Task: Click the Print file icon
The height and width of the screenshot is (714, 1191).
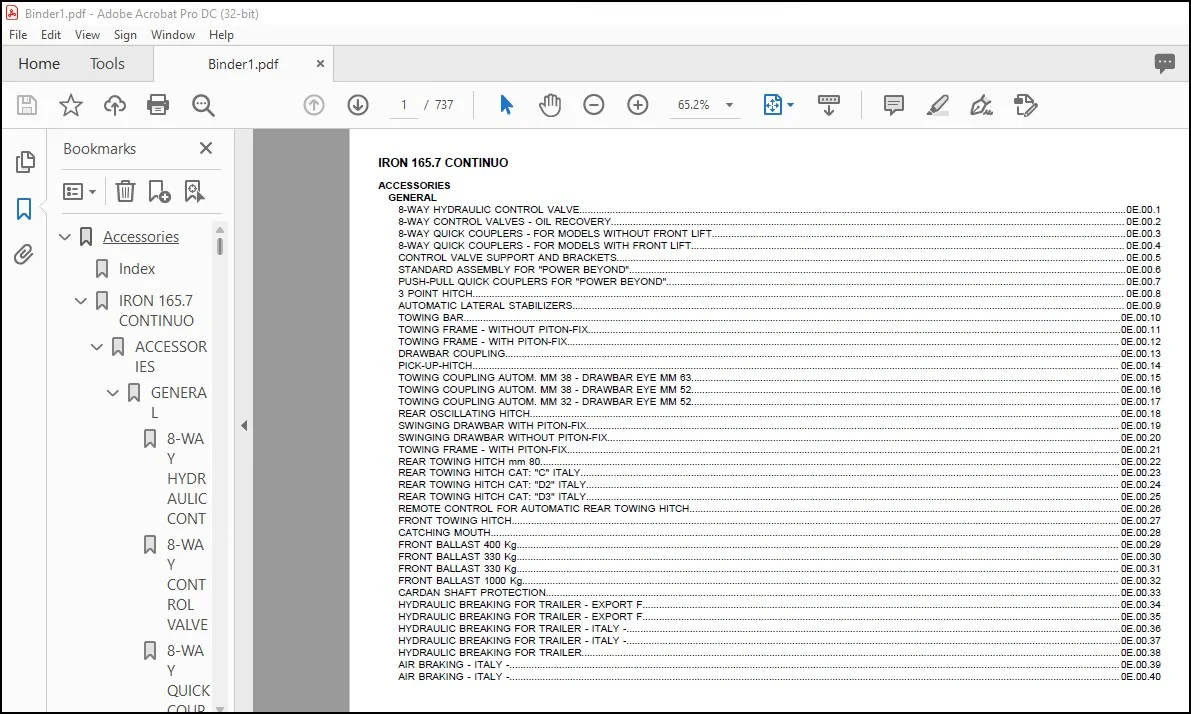Action: click(158, 105)
